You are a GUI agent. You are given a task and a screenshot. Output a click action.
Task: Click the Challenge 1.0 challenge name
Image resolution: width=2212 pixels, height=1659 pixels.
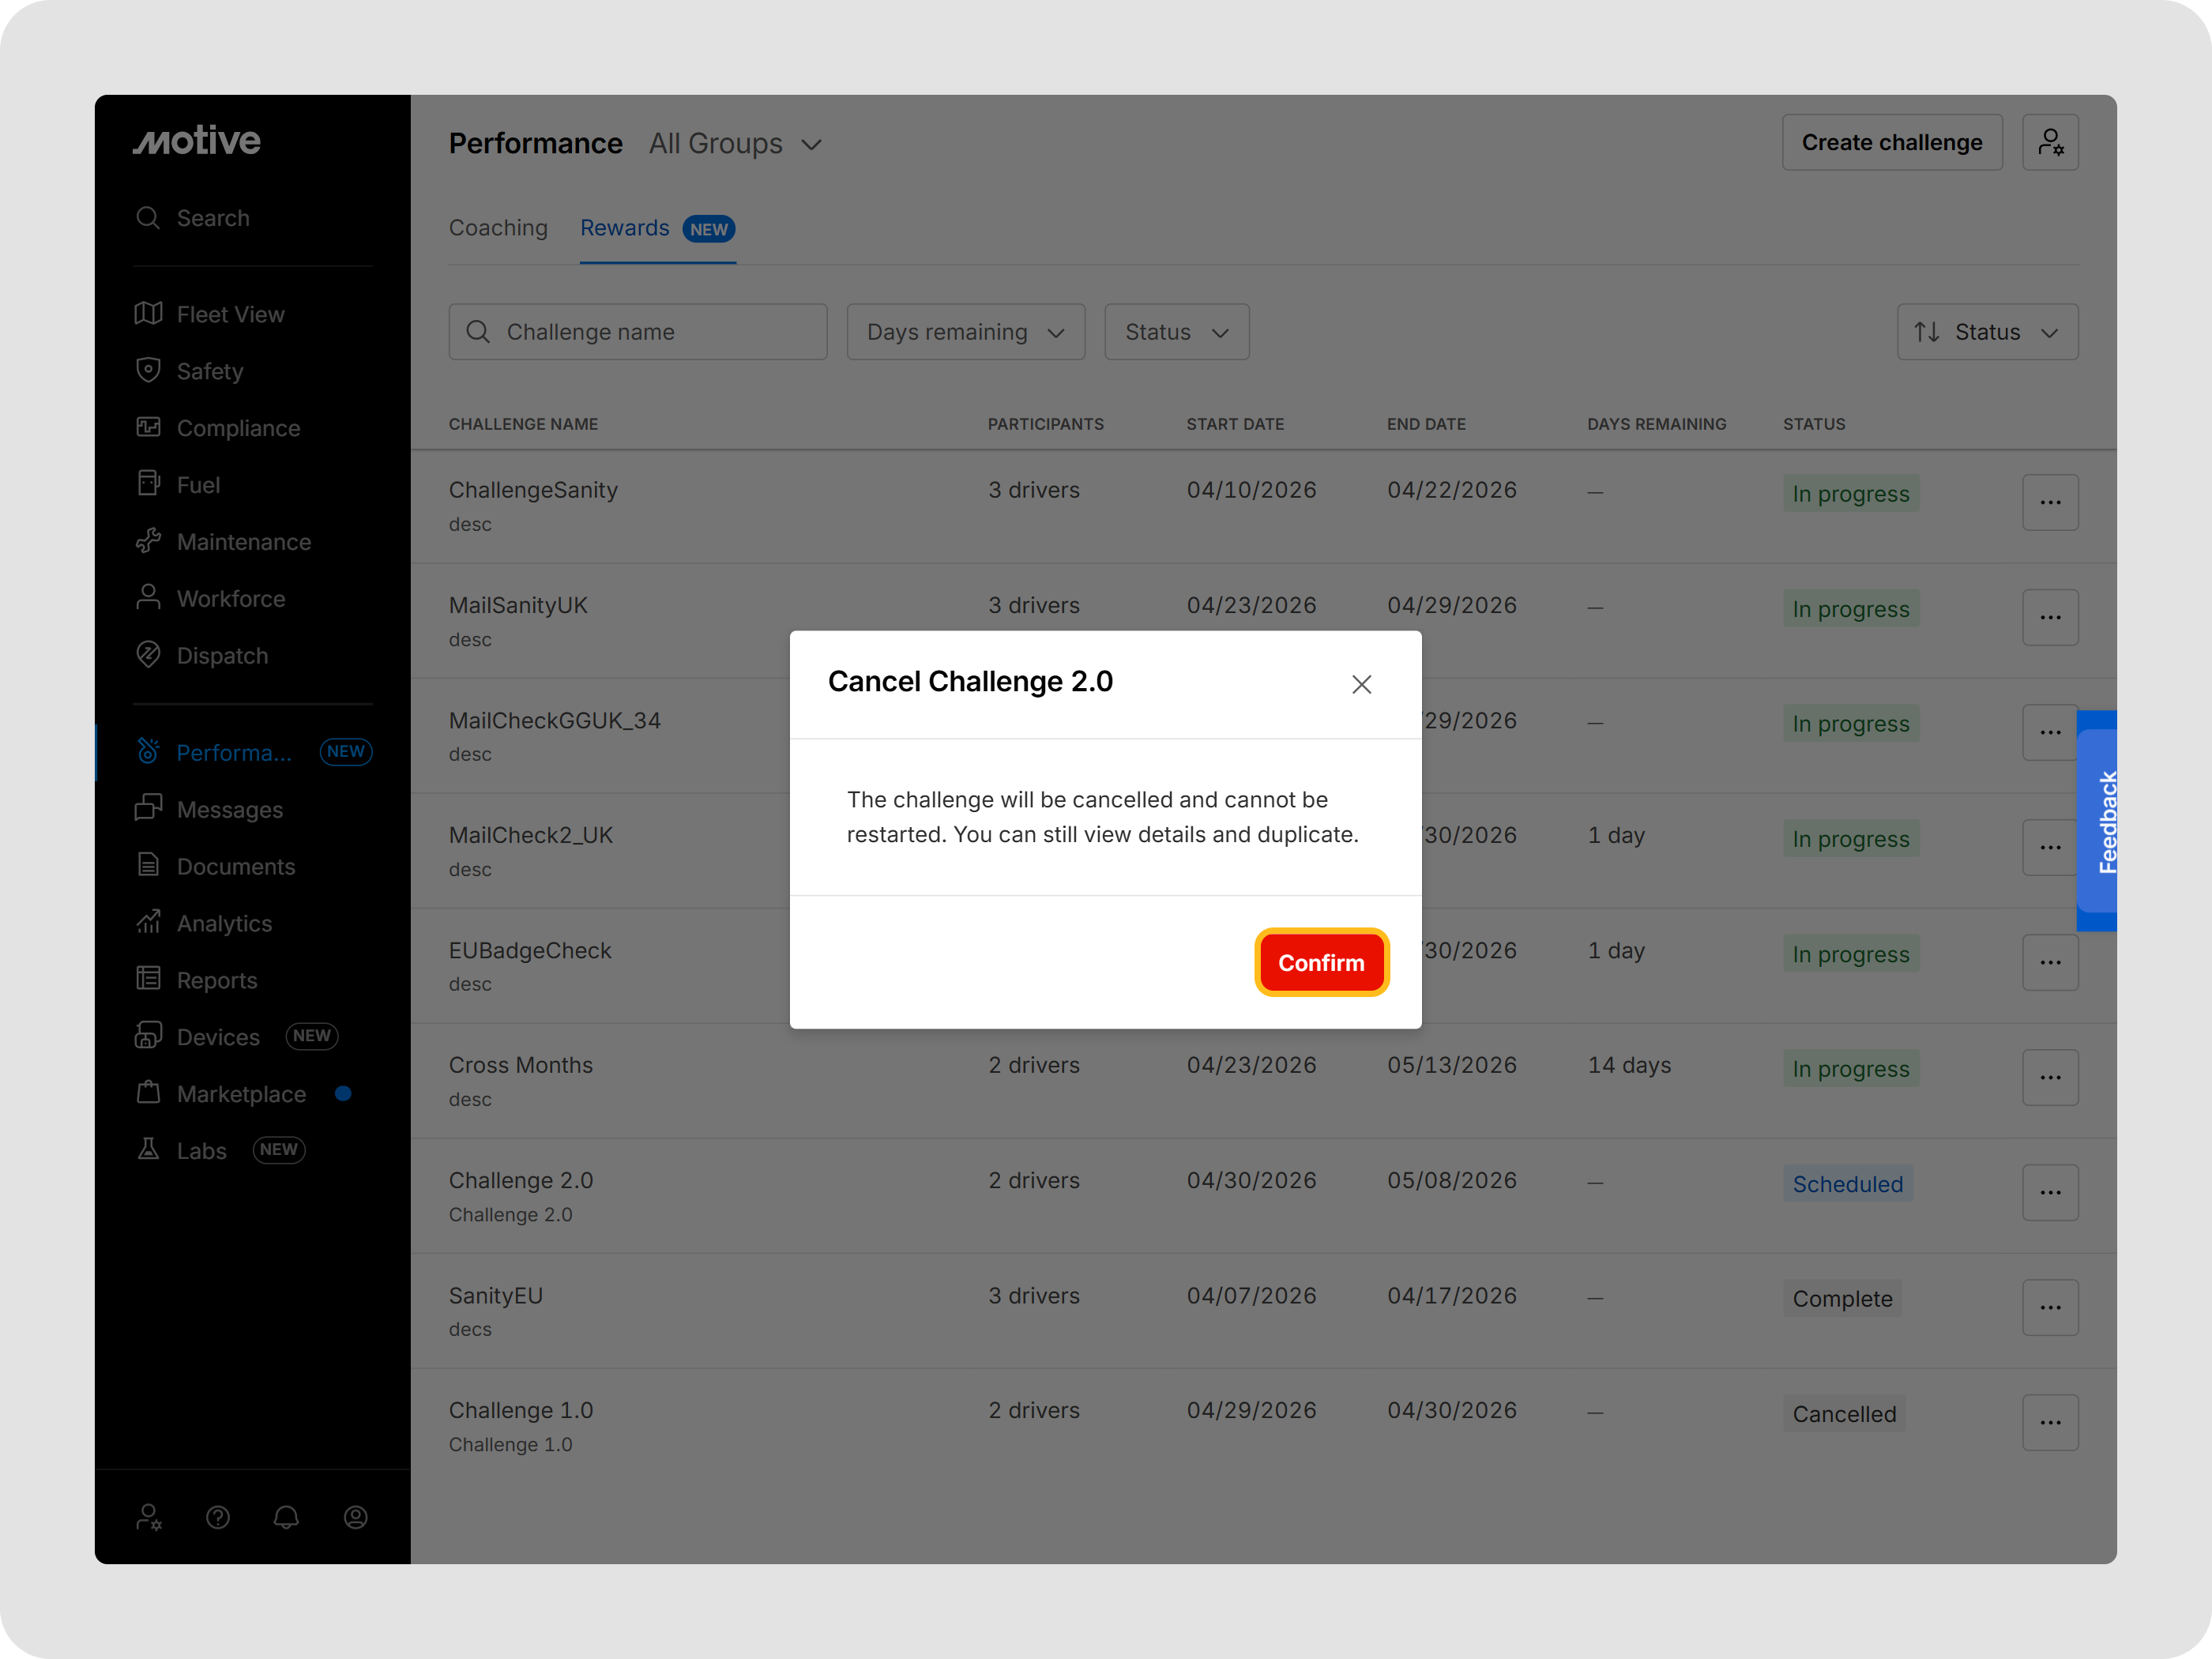(521, 1410)
